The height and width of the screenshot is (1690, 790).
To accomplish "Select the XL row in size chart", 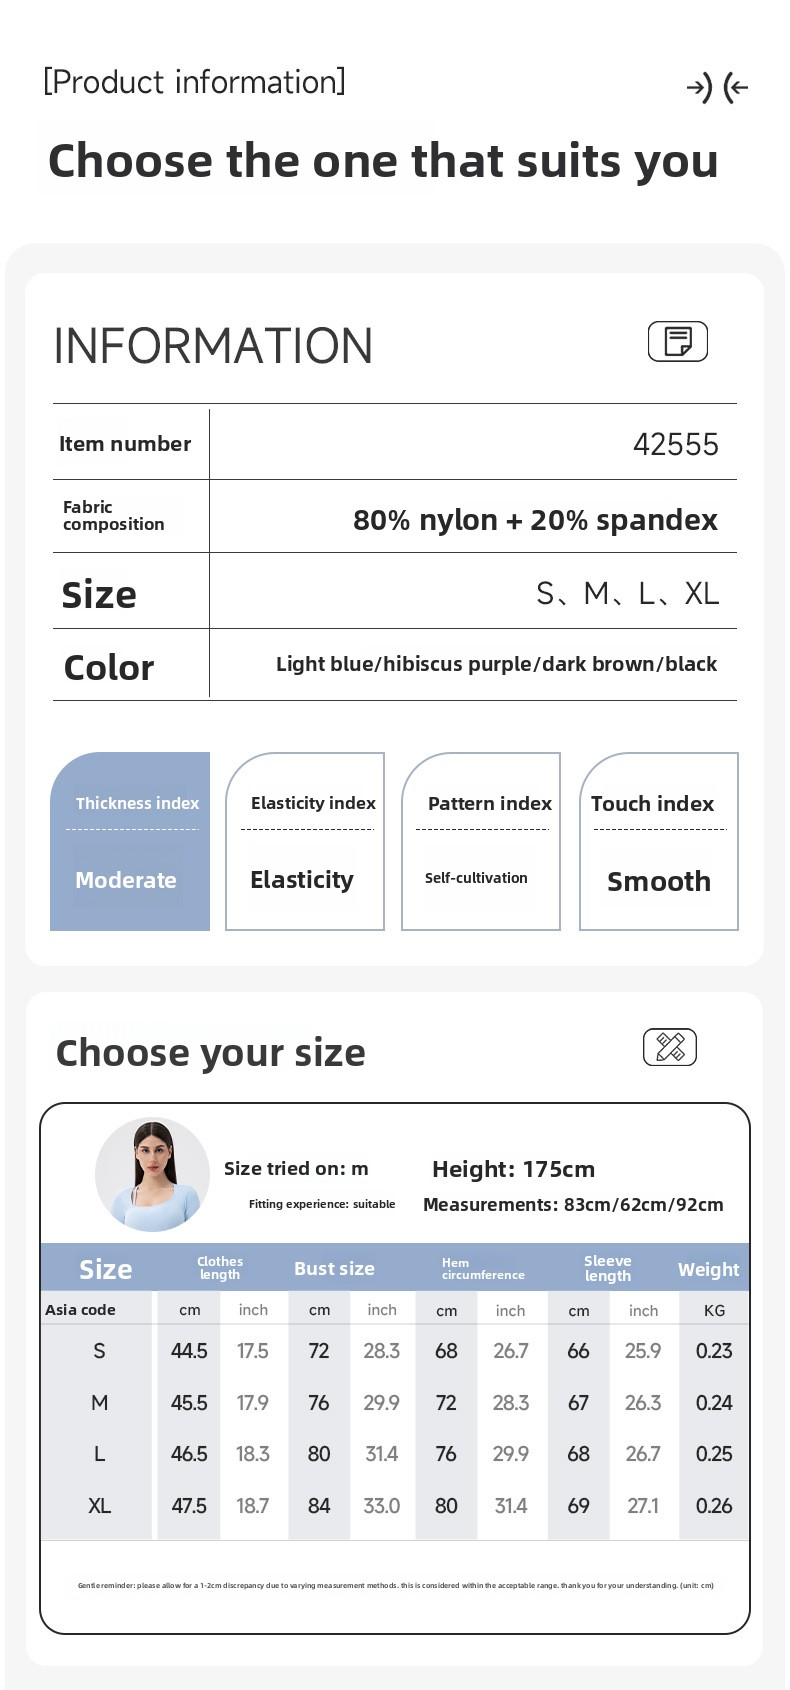I will 99,1506.
